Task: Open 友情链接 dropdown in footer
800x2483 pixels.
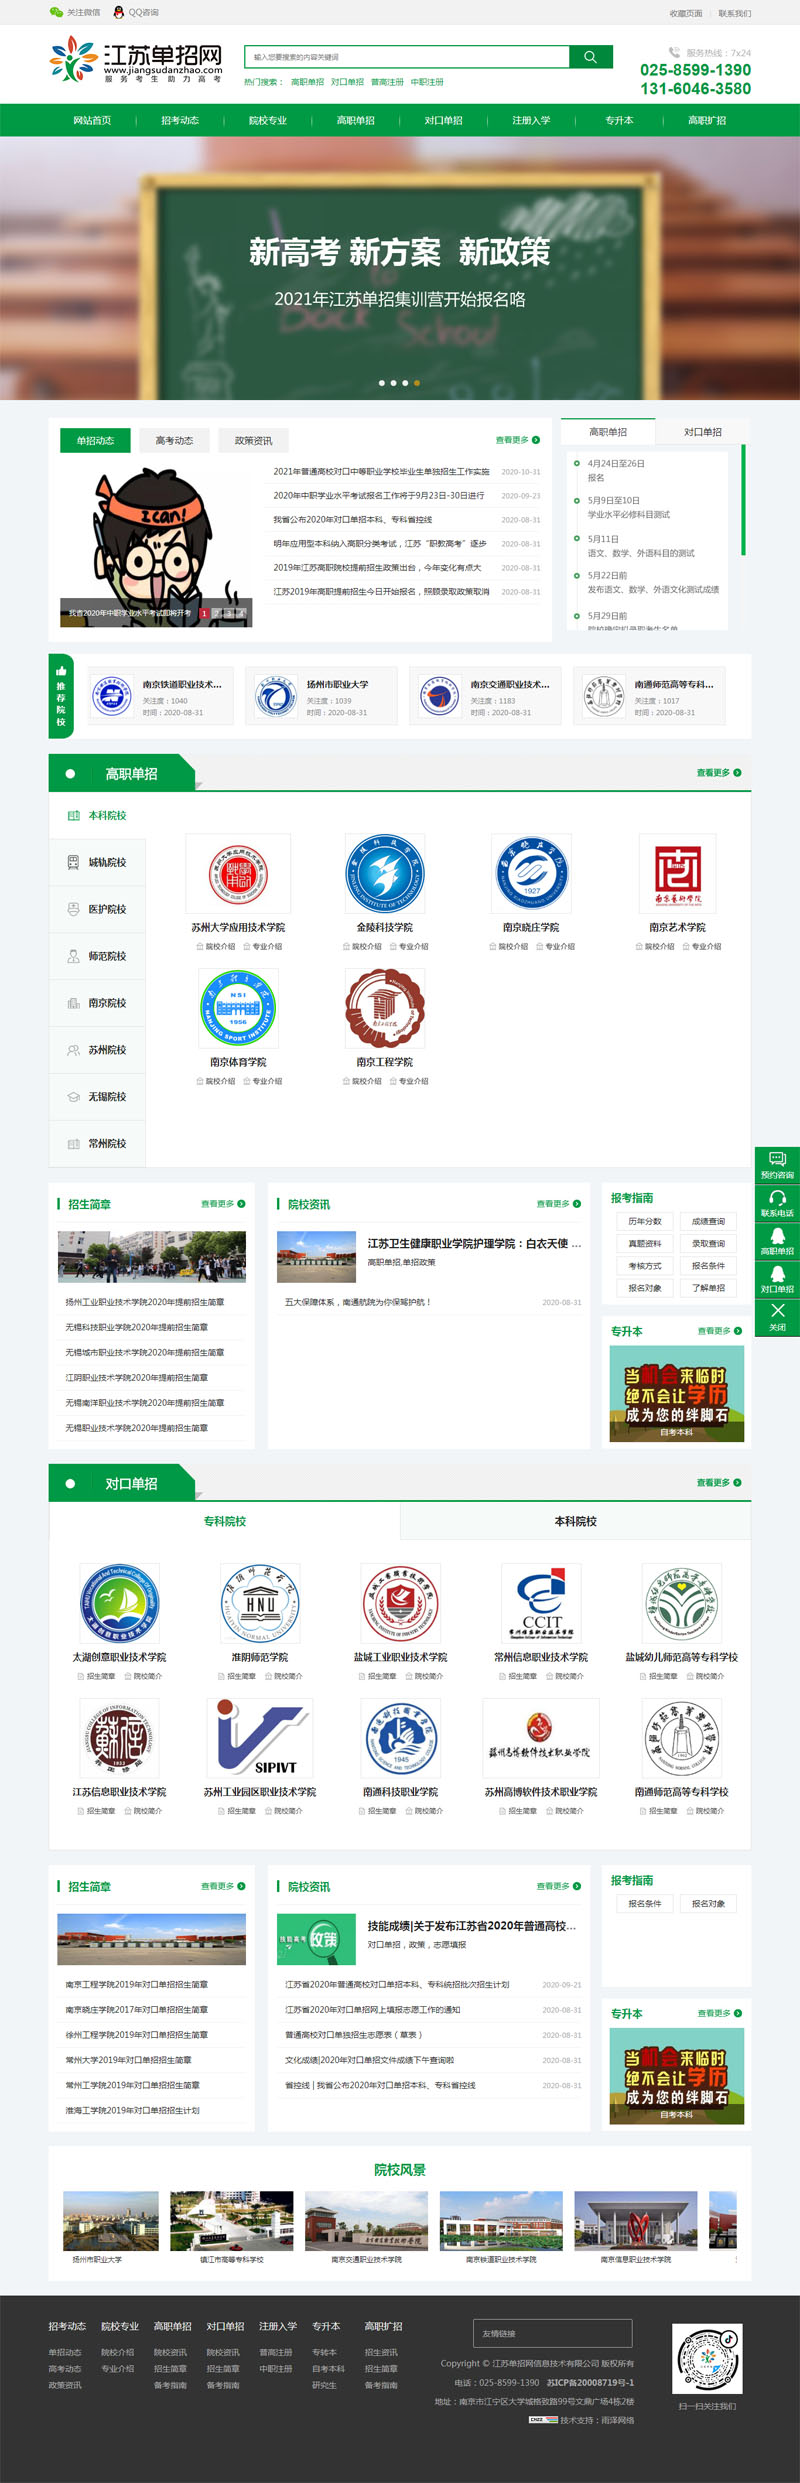Action: (x=552, y=2333)
